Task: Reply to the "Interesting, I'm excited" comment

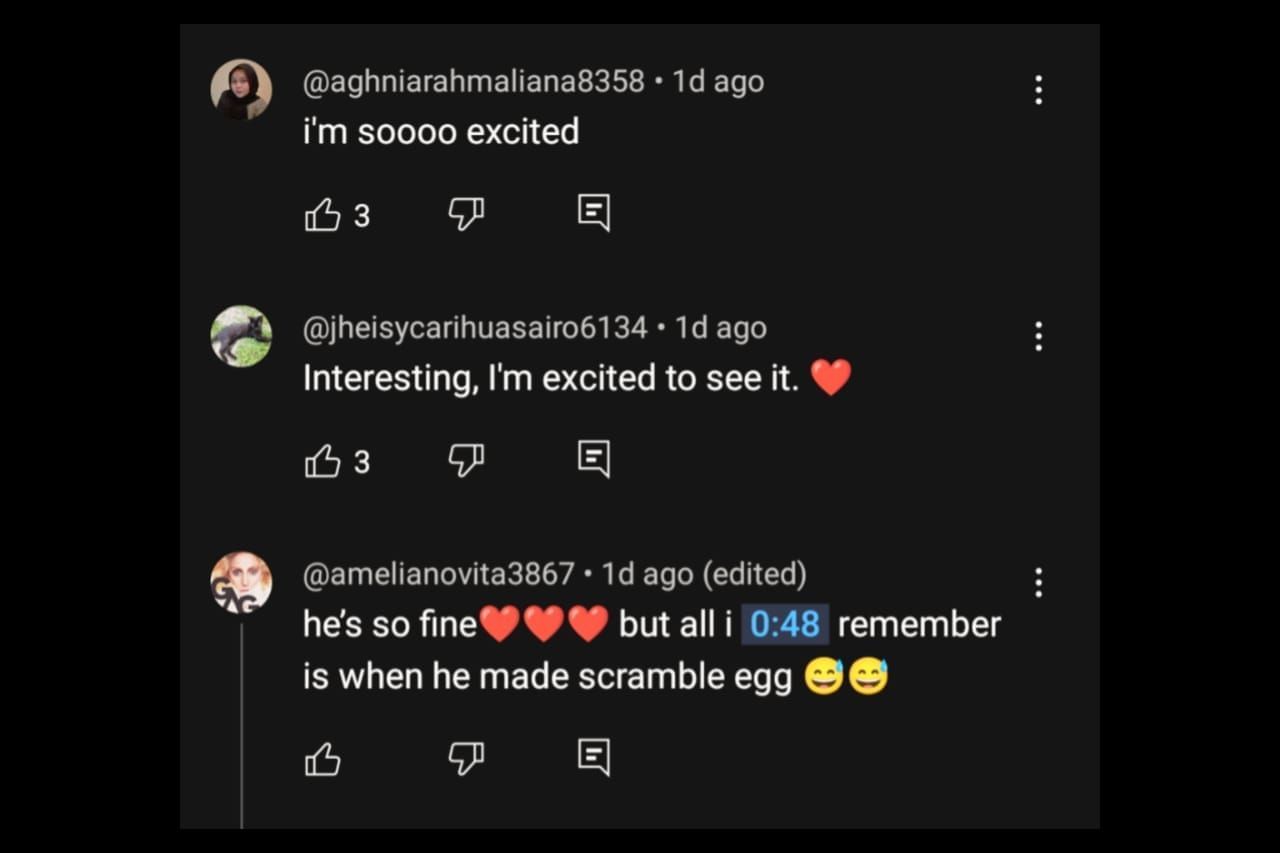Action: click(x=594, y=459)
